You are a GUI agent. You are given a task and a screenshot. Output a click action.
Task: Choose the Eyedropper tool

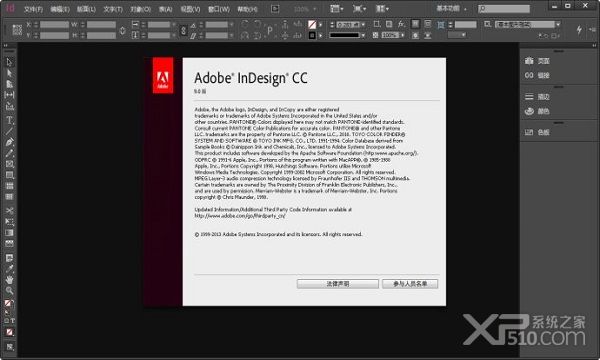click(10, 268)
